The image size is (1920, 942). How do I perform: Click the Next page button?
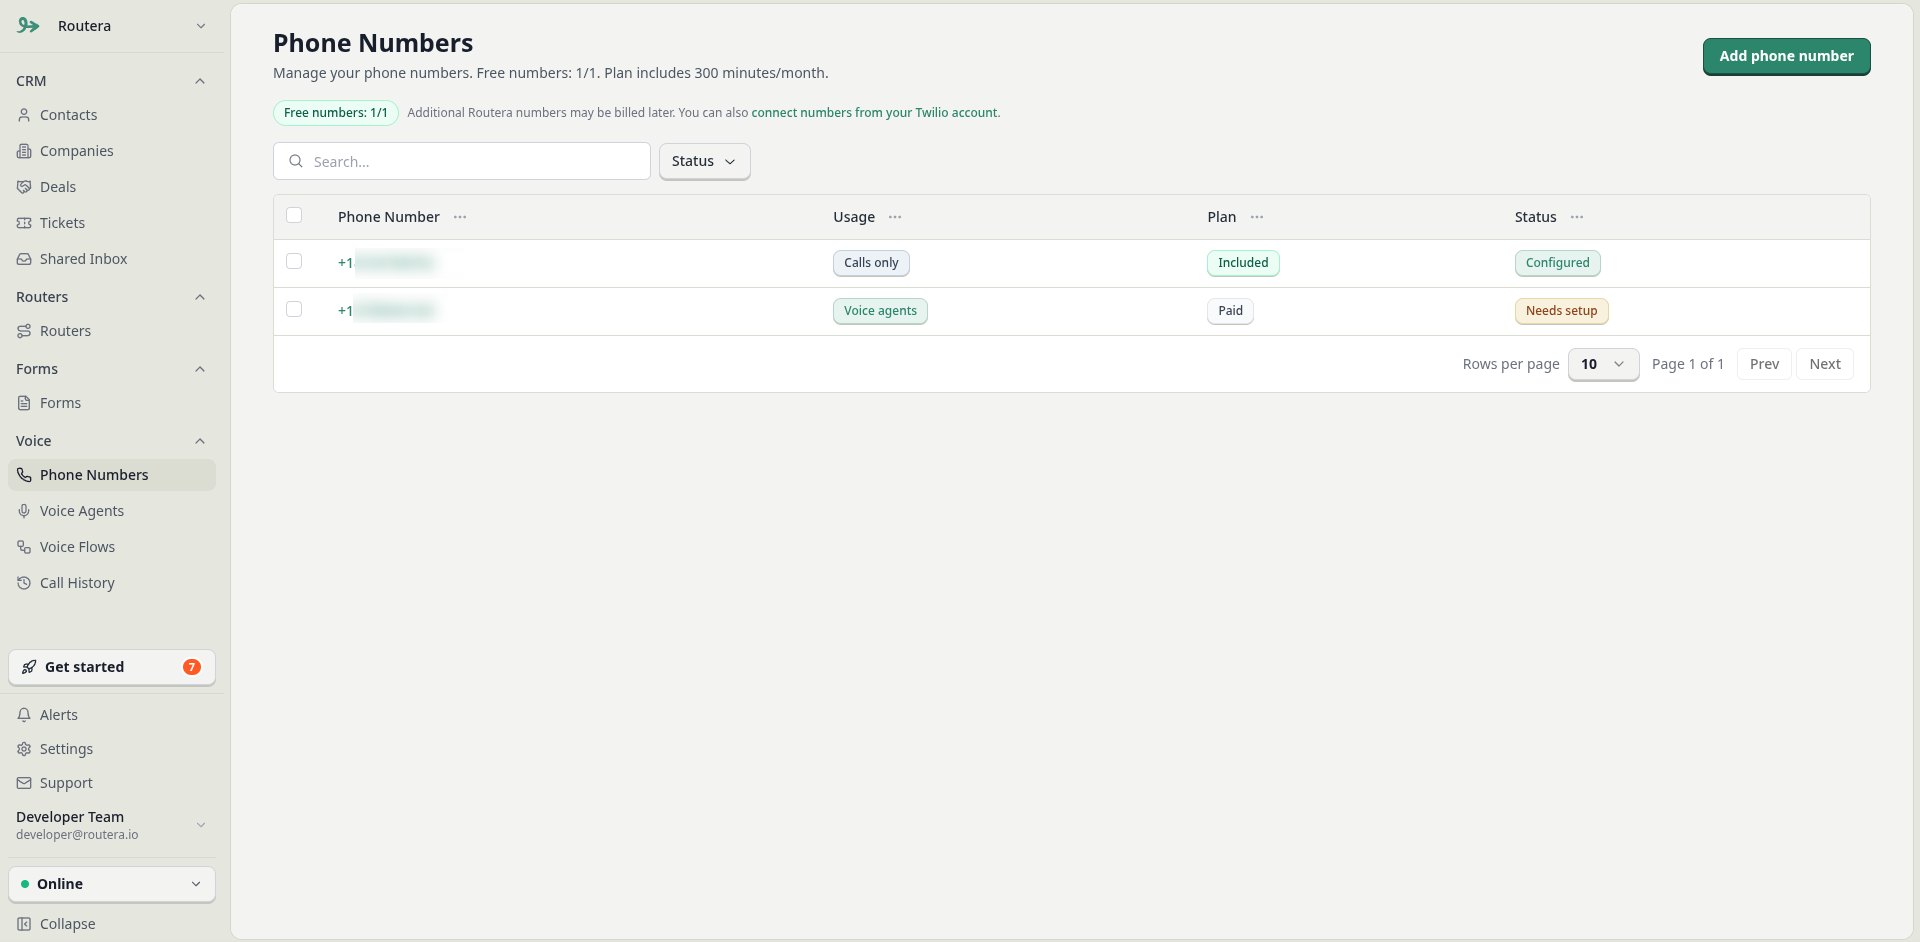click(1825, 364)
